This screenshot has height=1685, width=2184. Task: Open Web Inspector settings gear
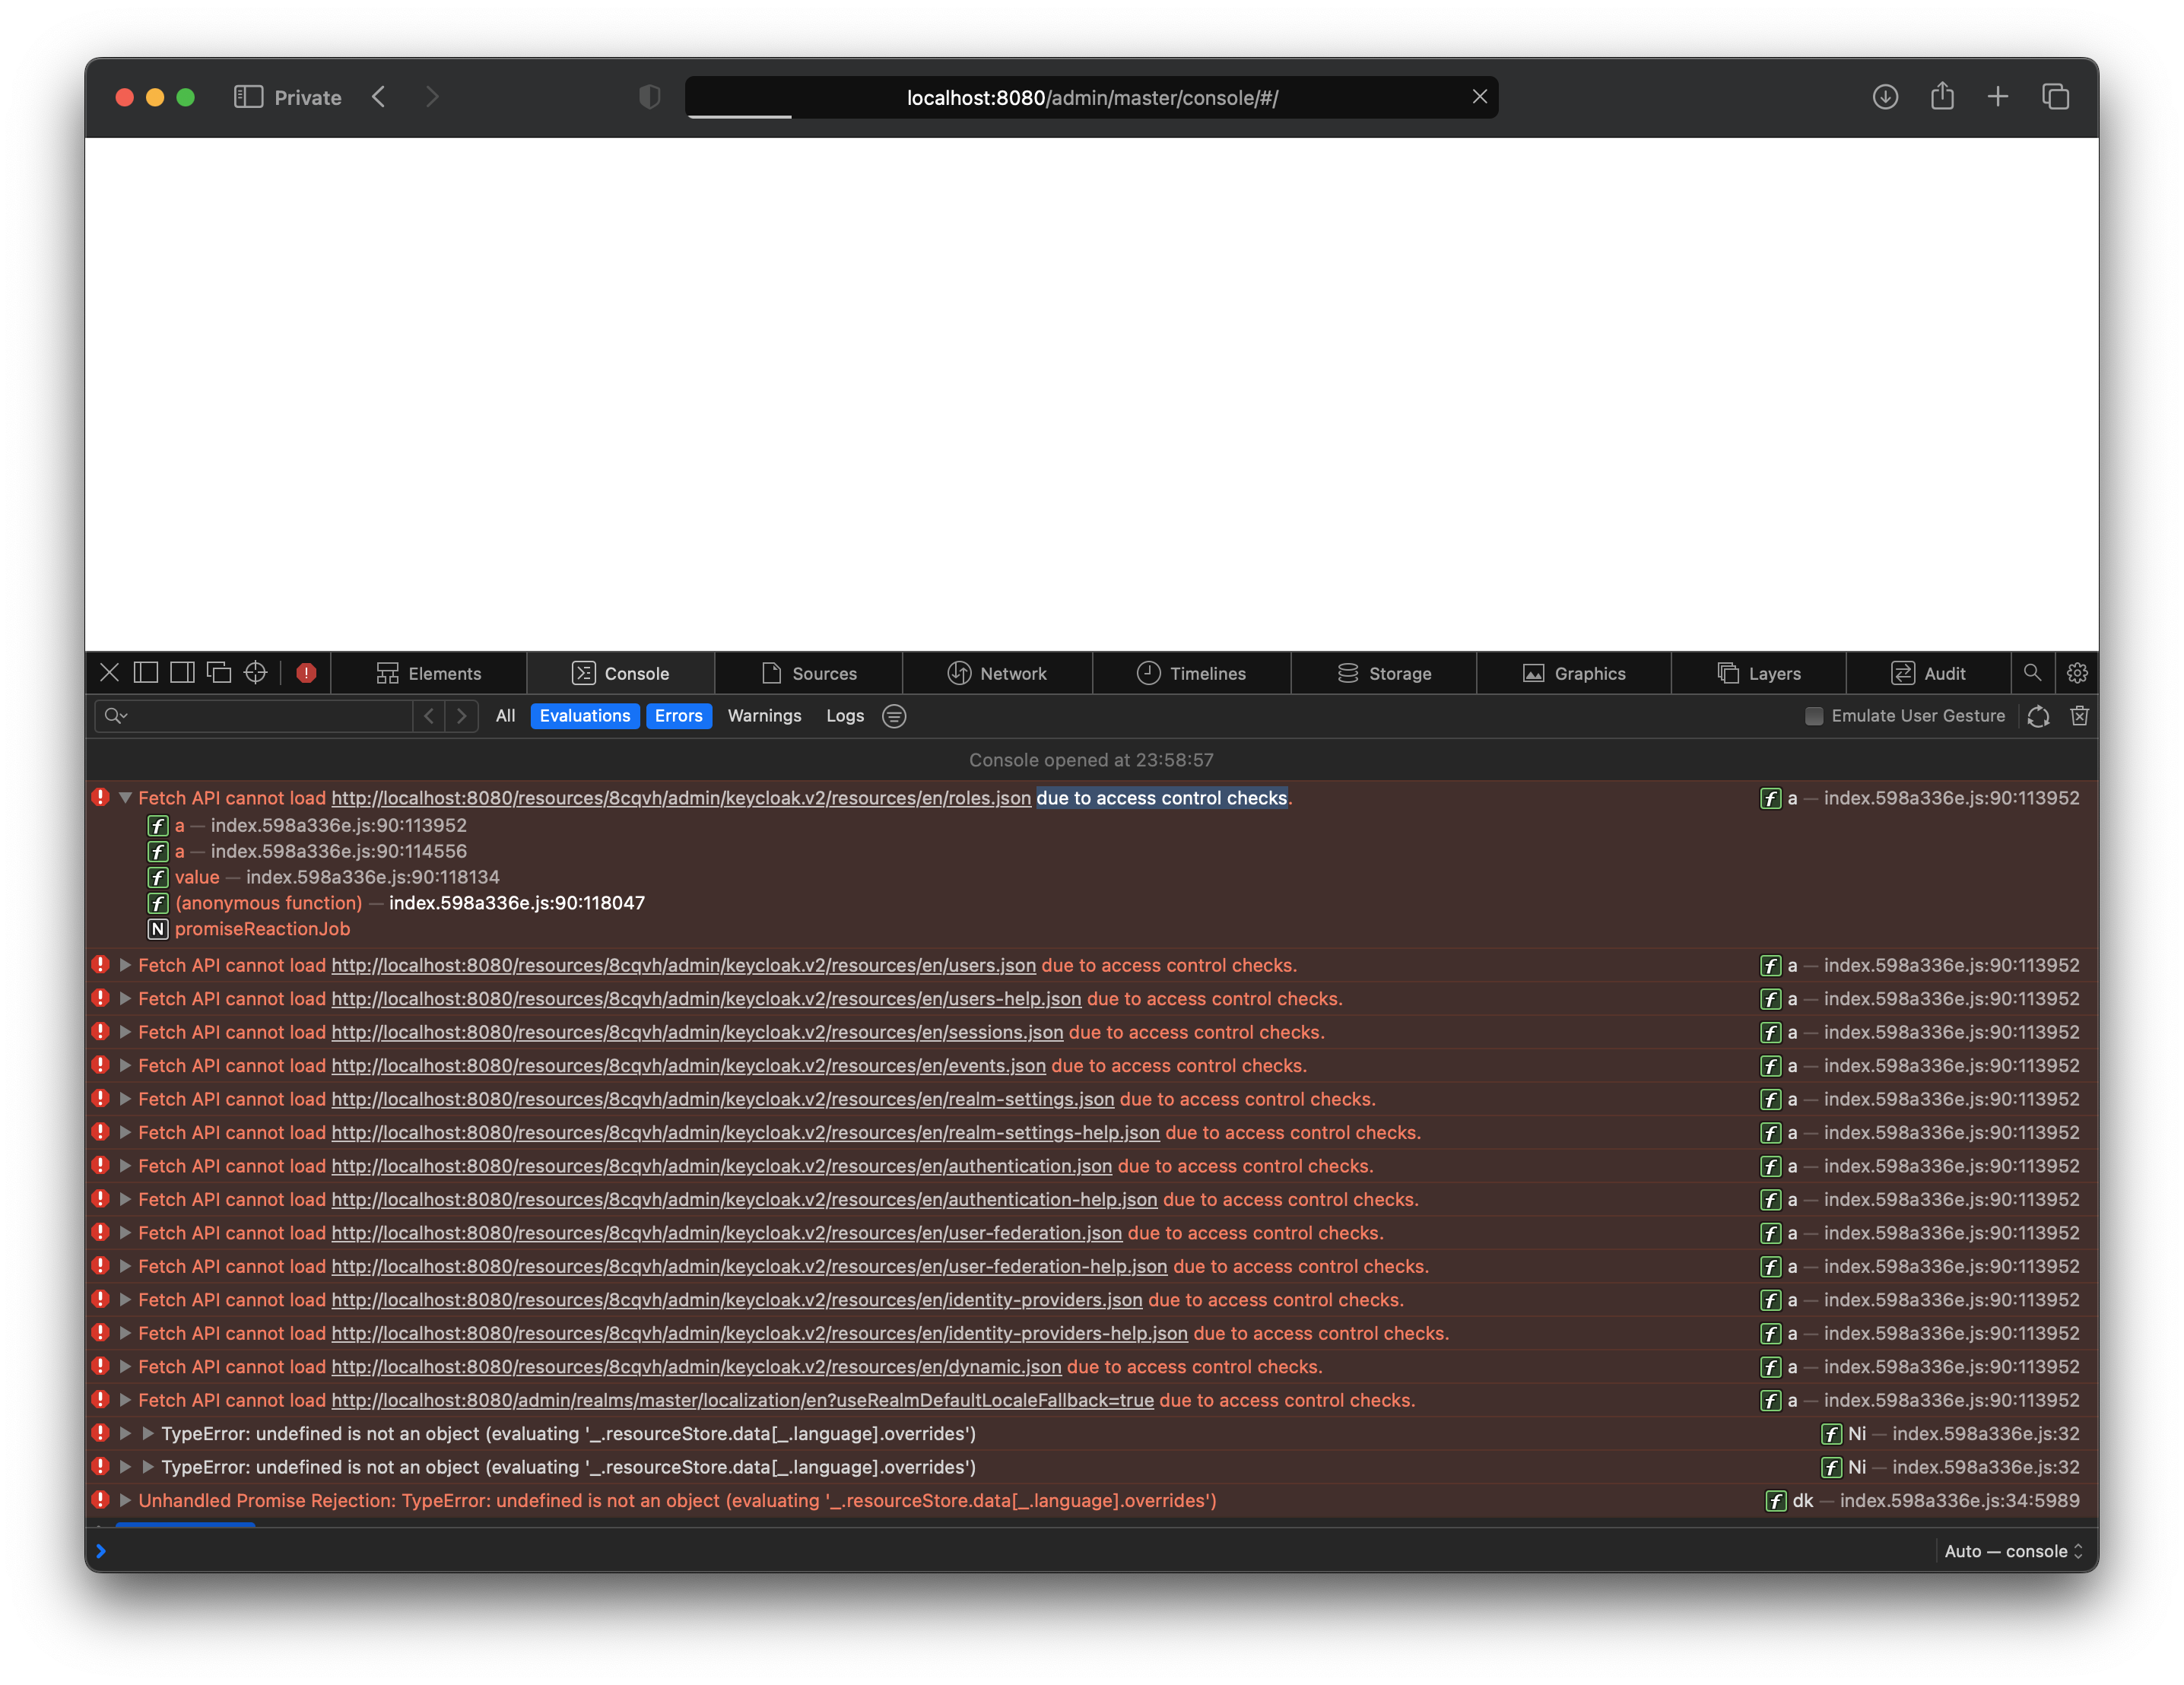2077,673
